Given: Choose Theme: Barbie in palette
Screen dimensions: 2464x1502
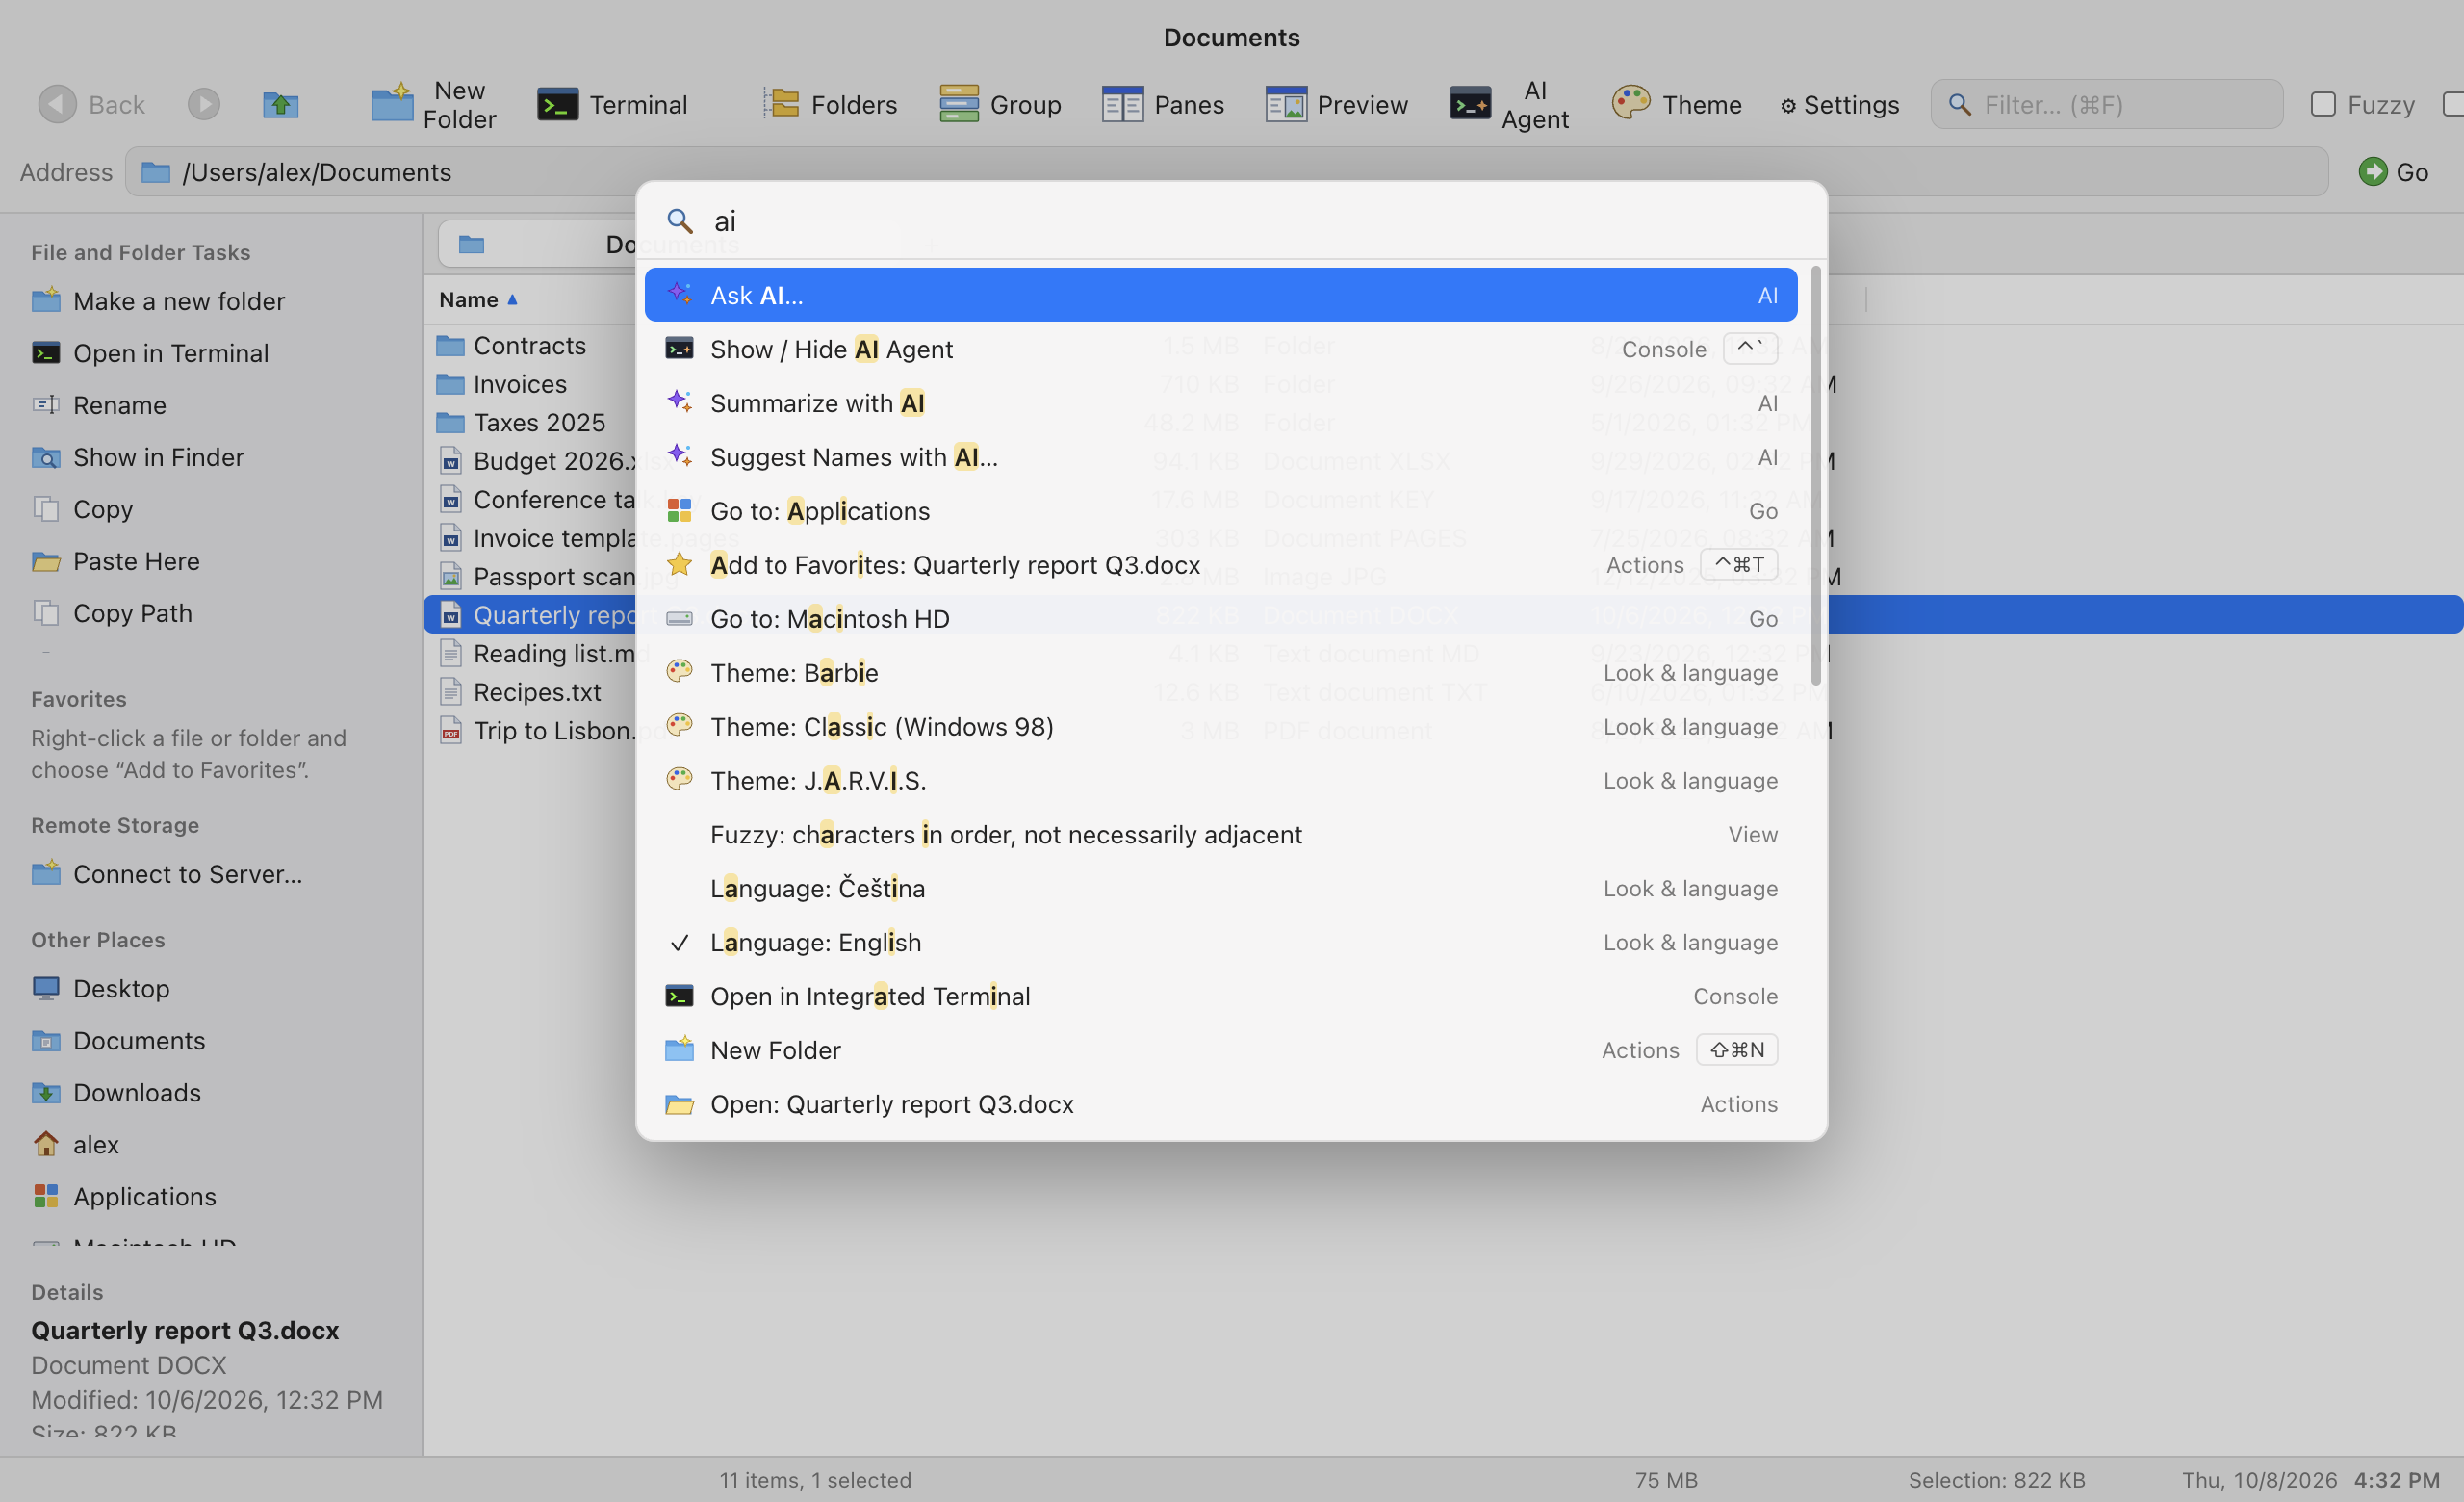Looking at the screenshot, I should [x=1220, y=673].
